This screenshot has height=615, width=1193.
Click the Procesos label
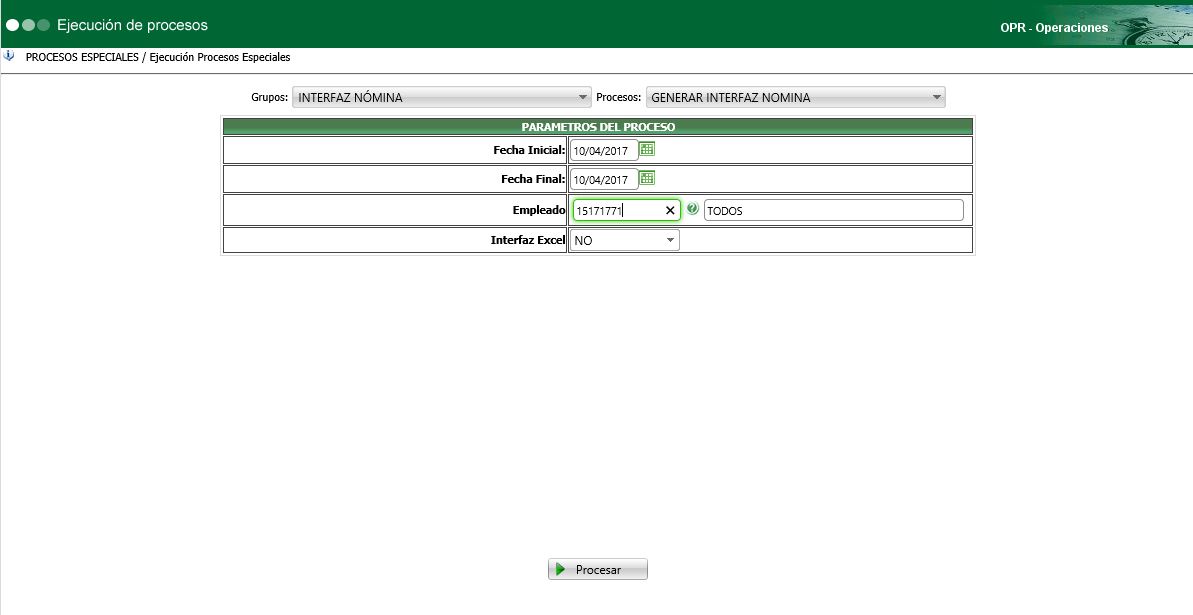pos(619,97)
